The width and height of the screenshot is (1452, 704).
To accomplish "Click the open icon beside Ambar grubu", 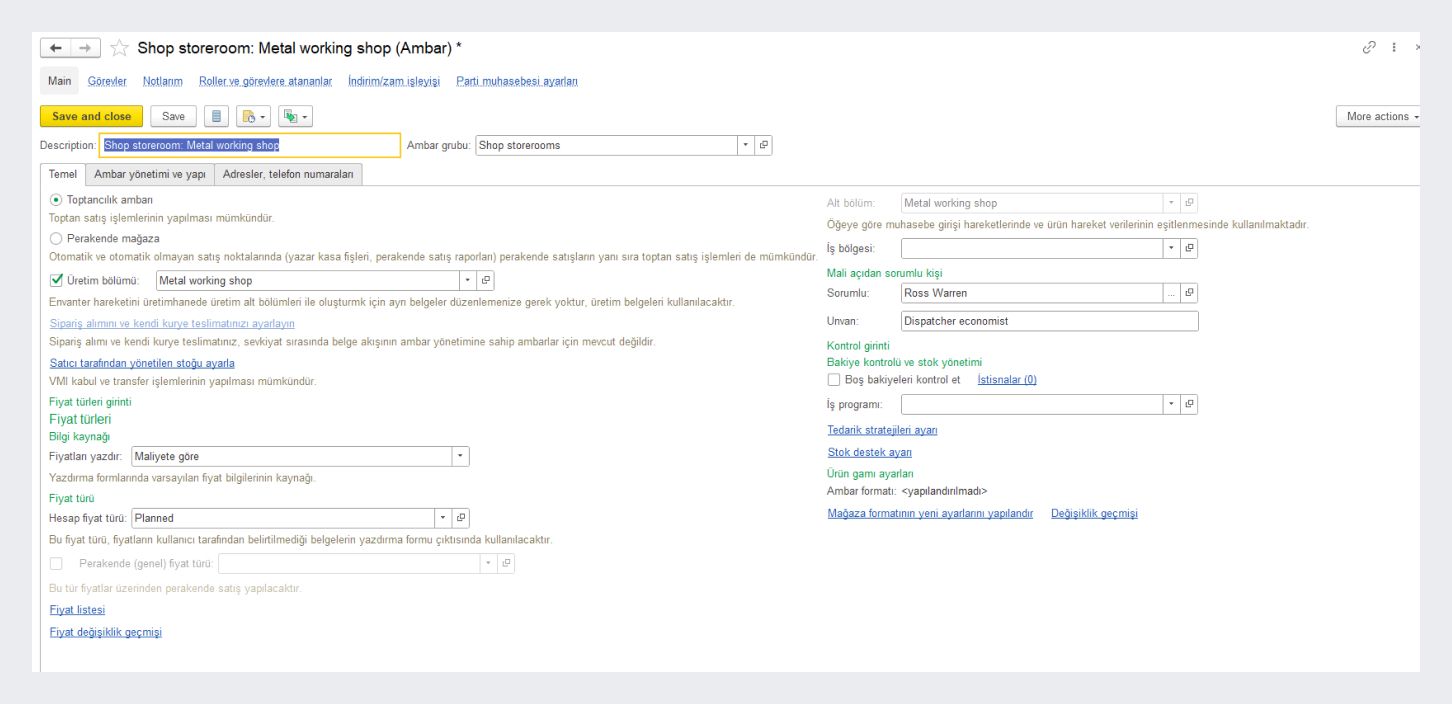I will coord(764,145).
